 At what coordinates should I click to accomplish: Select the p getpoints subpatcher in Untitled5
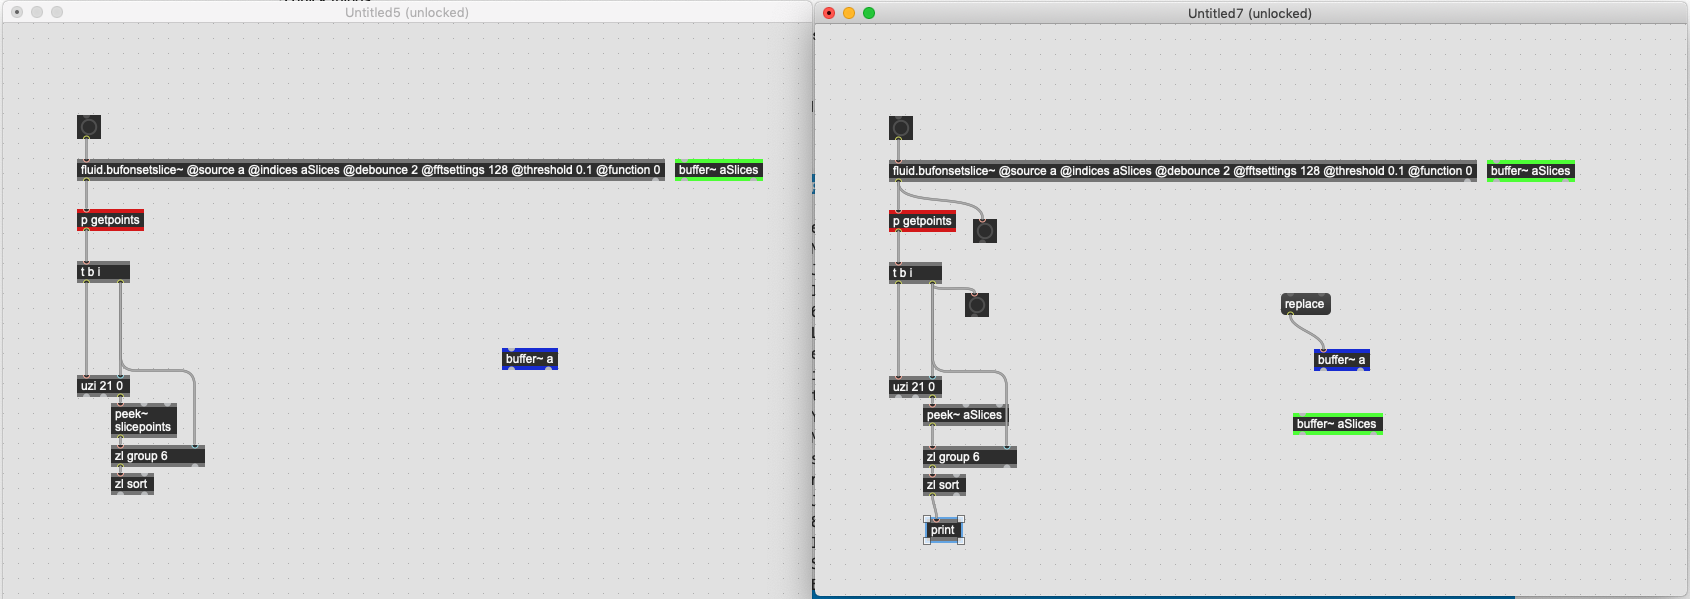click(110, 220)
